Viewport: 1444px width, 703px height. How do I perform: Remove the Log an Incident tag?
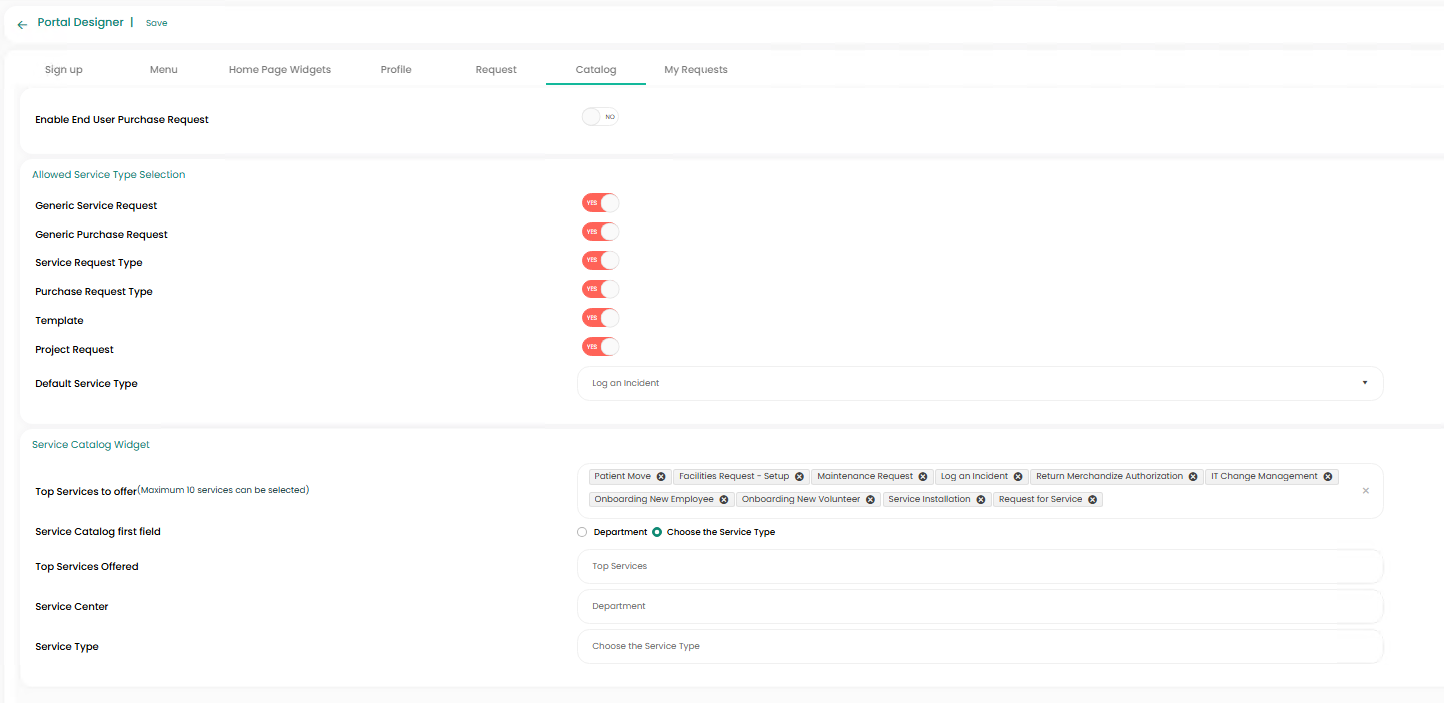pyautogui.click(x=1018, y=477)
